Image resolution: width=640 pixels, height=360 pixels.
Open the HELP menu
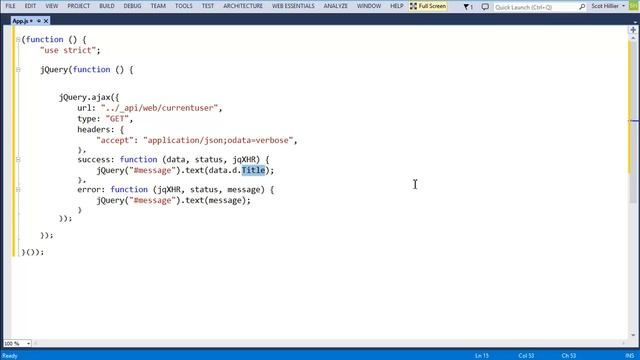click(397, 6)
